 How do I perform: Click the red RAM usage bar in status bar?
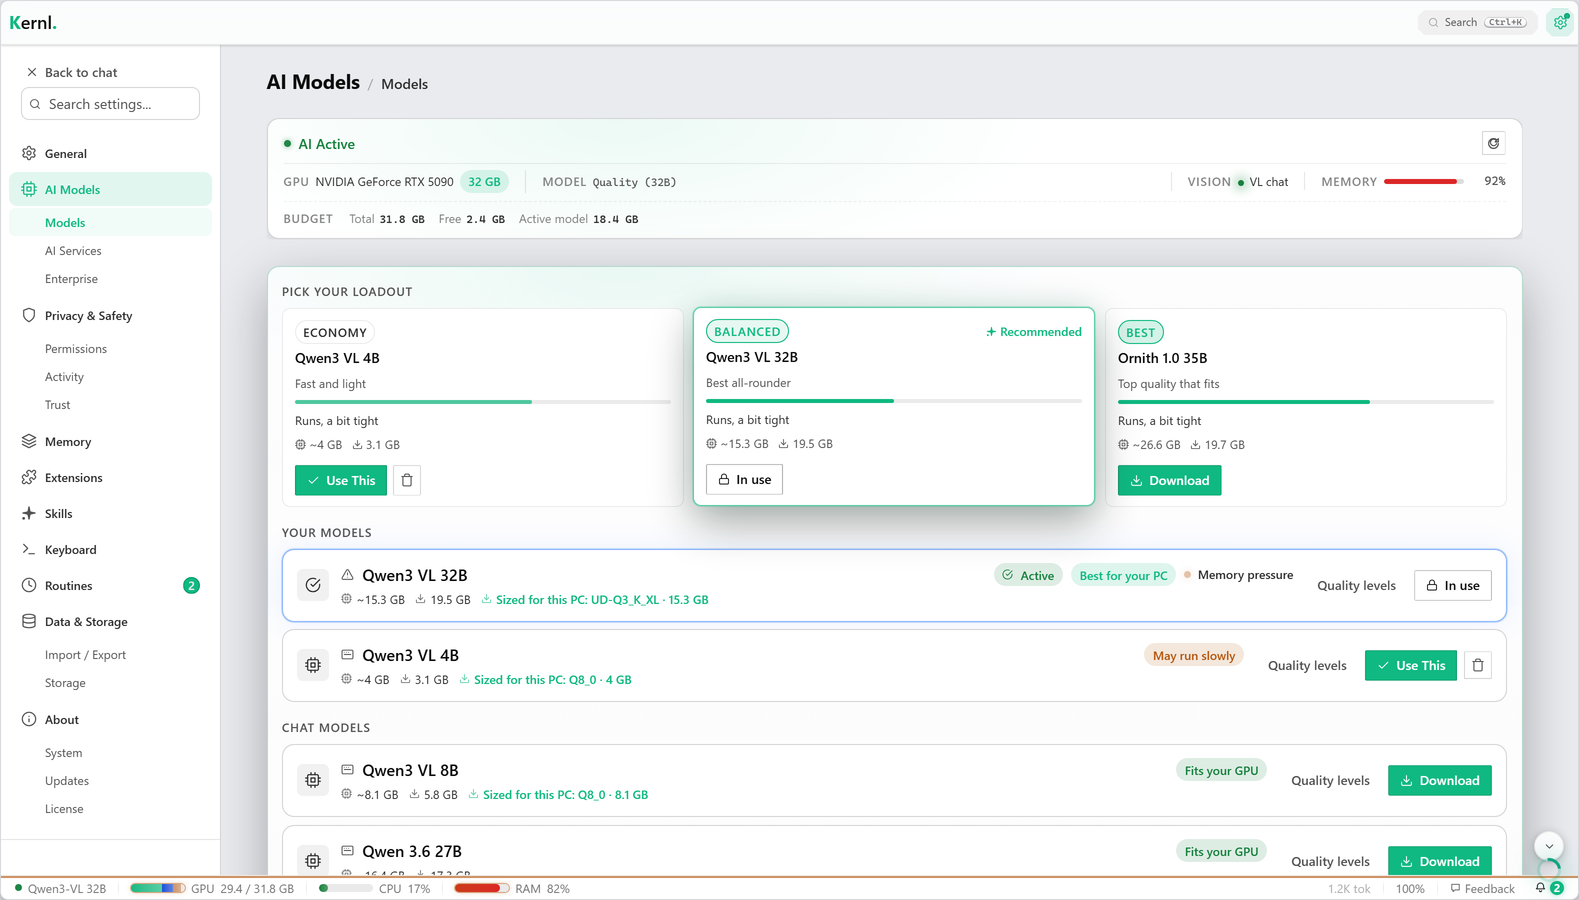(482, 888)
